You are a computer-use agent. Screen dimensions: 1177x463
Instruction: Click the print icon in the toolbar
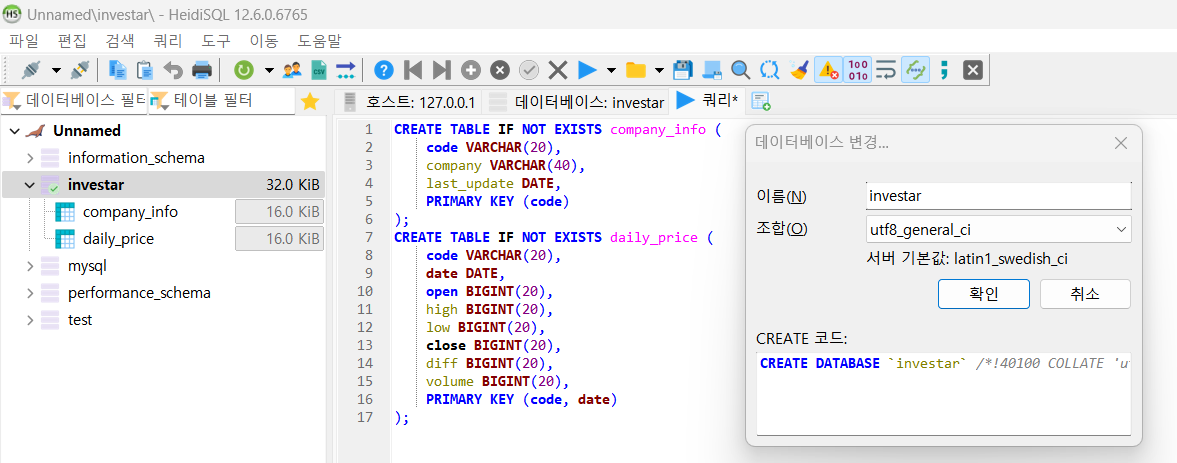point(202,70)
